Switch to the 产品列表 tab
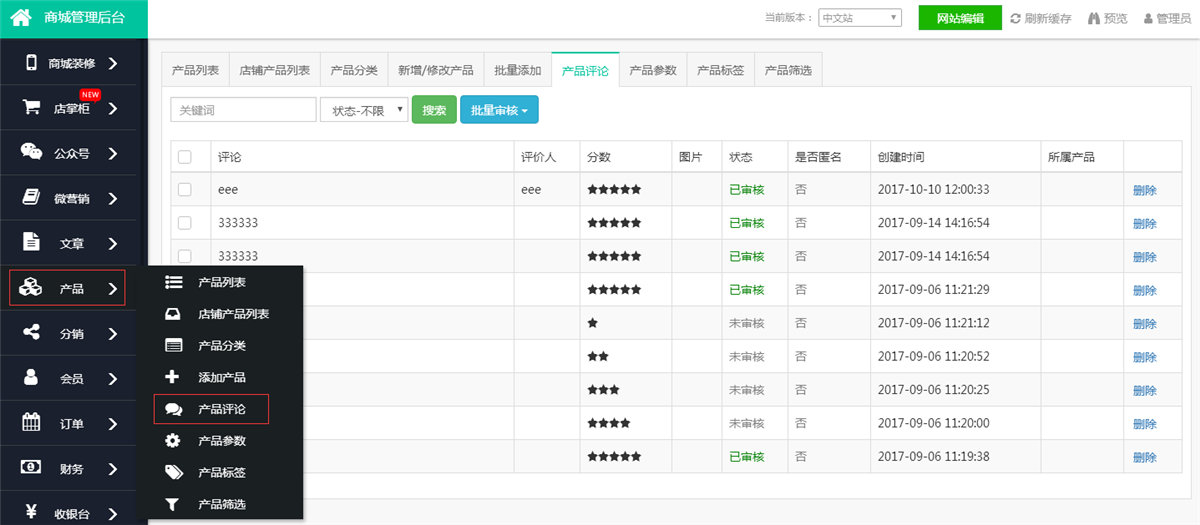 click(x=195, y=71)
